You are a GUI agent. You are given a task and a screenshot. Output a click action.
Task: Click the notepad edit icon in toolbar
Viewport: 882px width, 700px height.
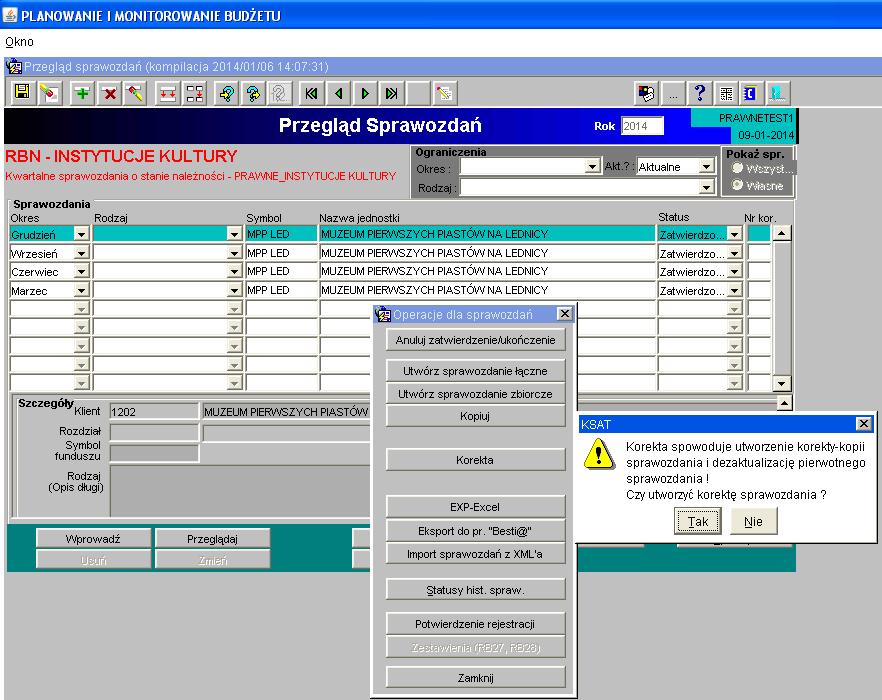coord(444,92)
